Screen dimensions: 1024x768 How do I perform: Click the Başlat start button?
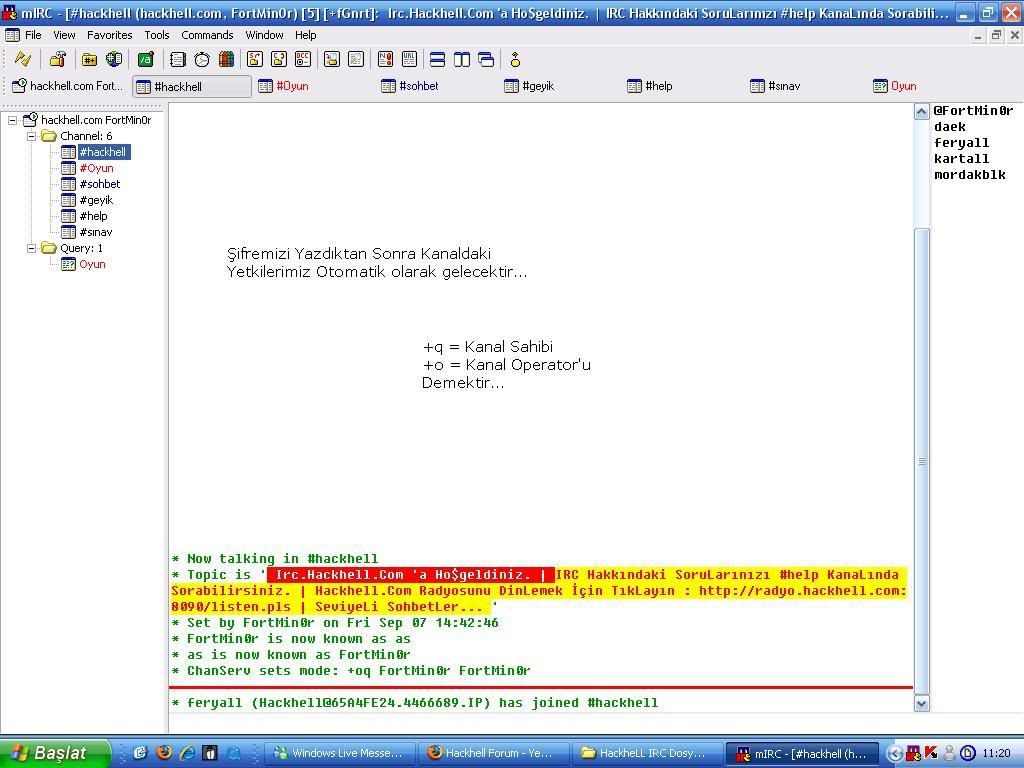pos(54,753)
